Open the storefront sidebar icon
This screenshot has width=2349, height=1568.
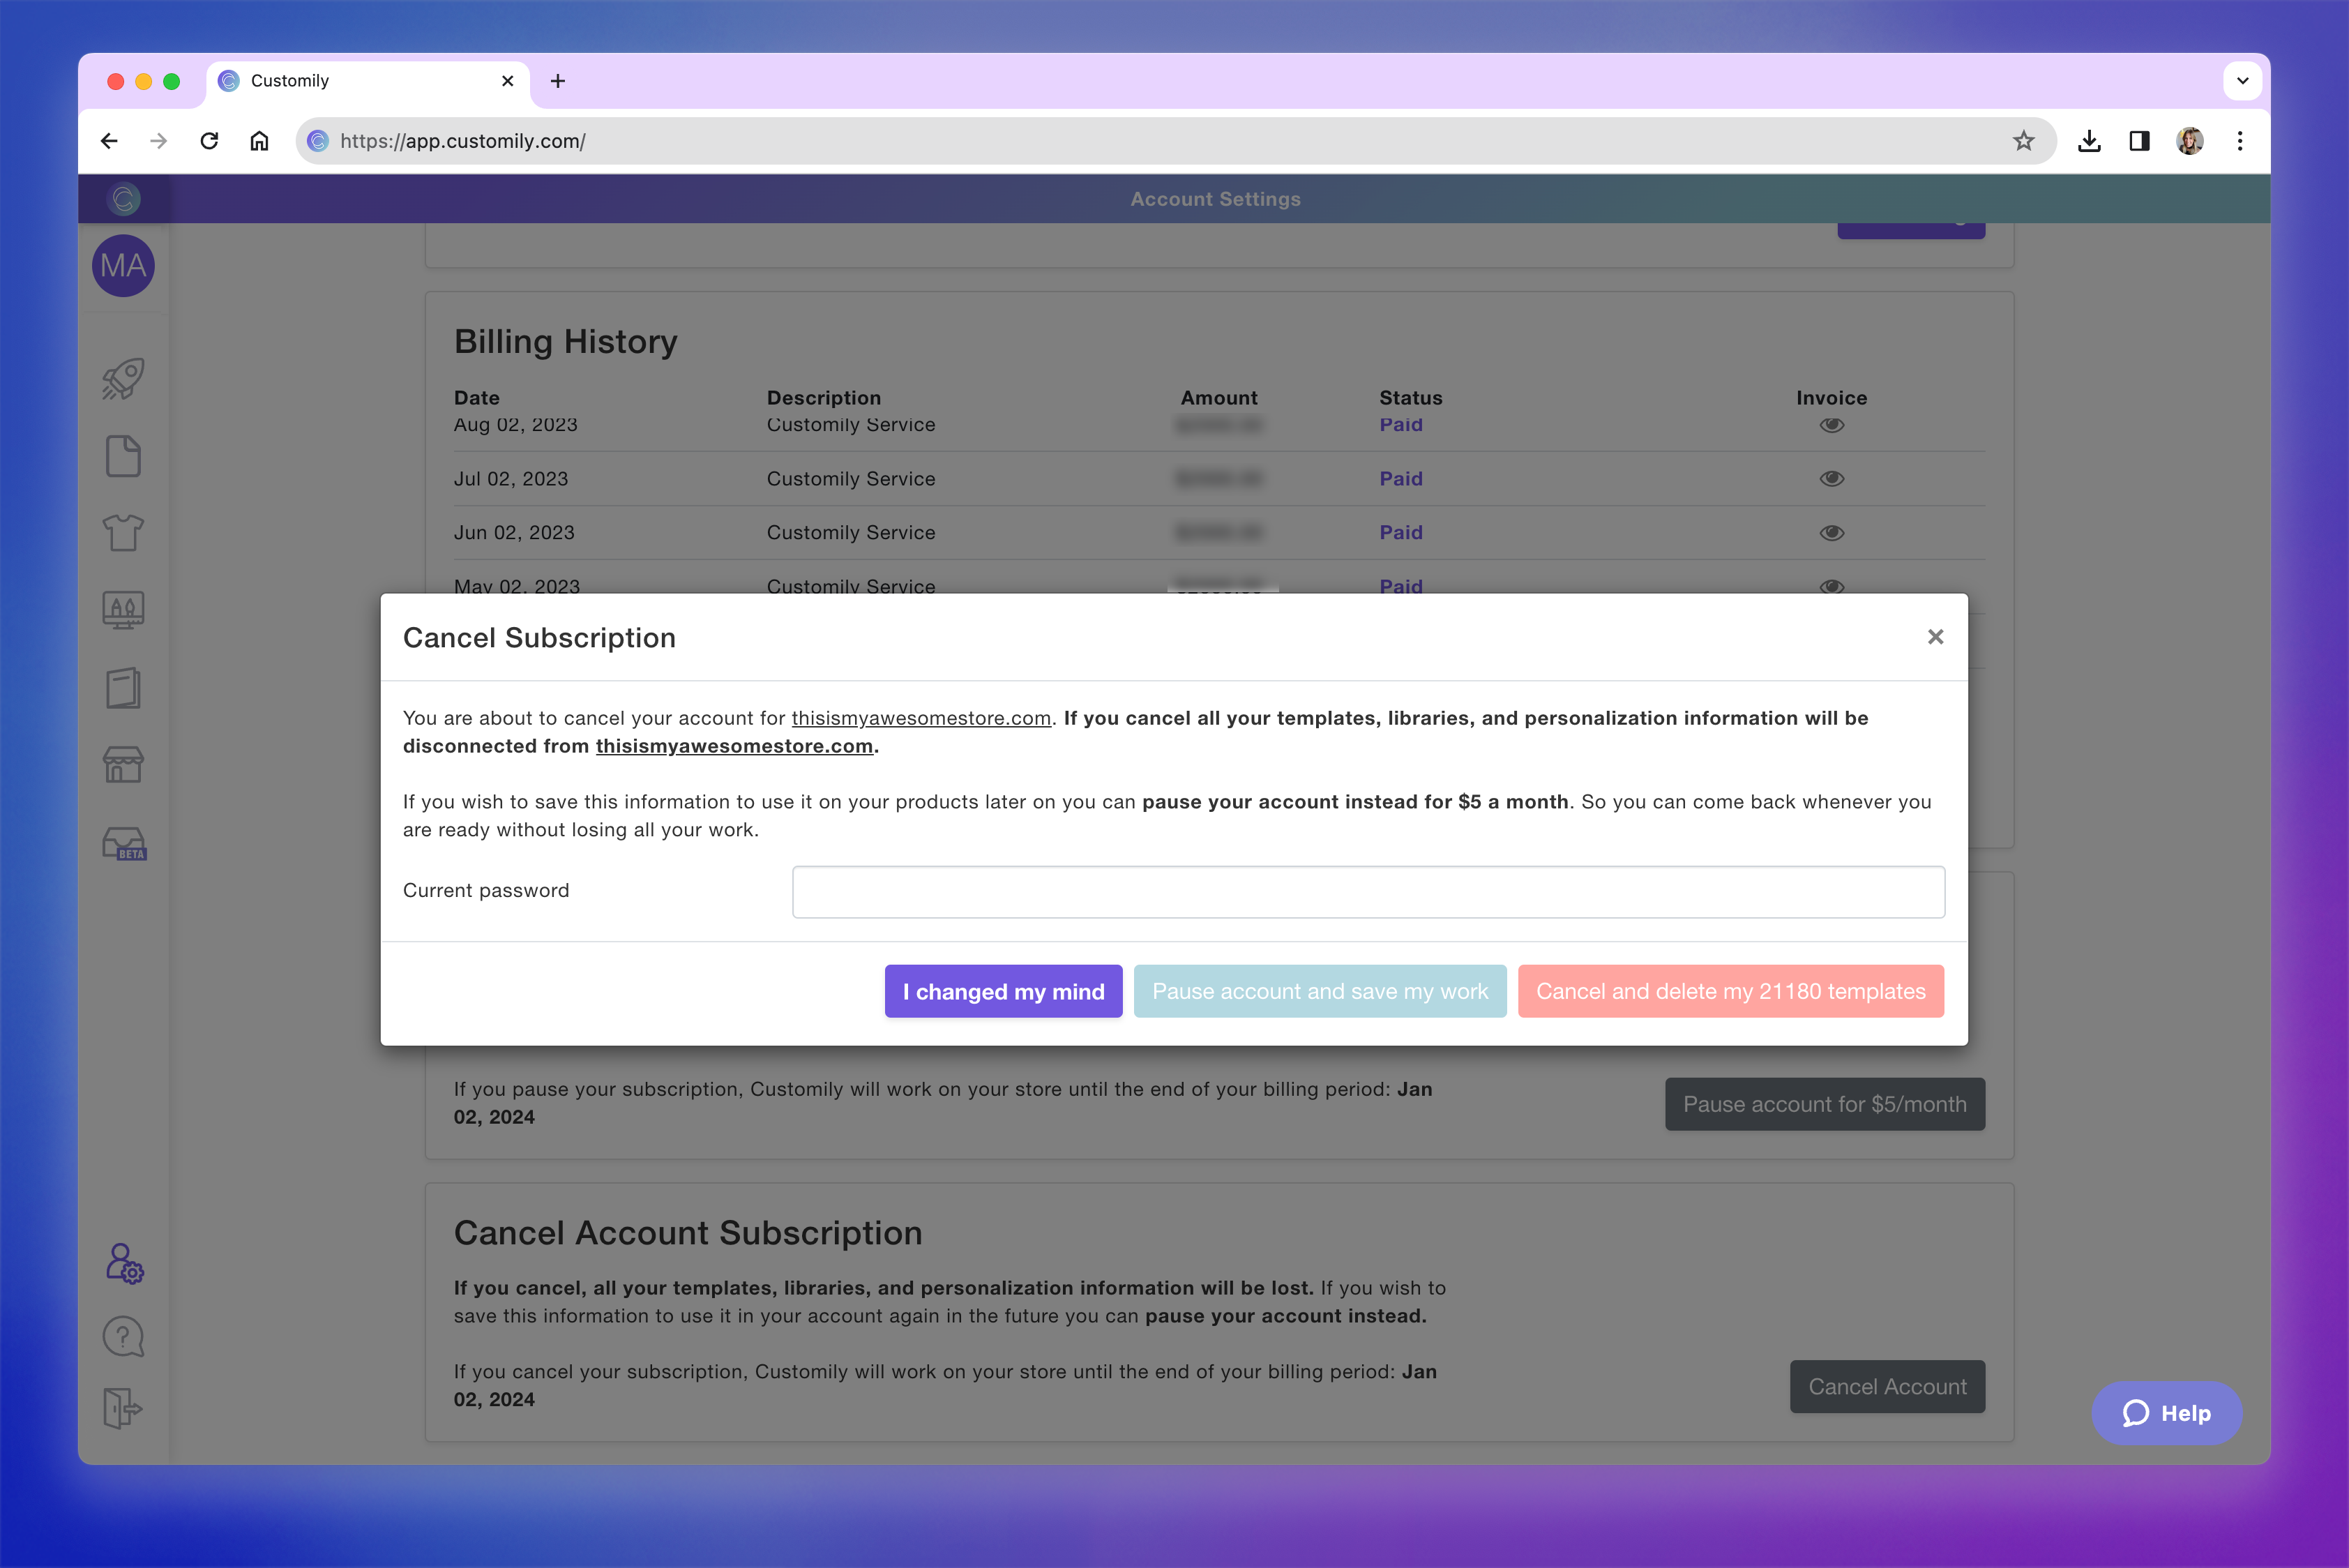coord(123,765)
